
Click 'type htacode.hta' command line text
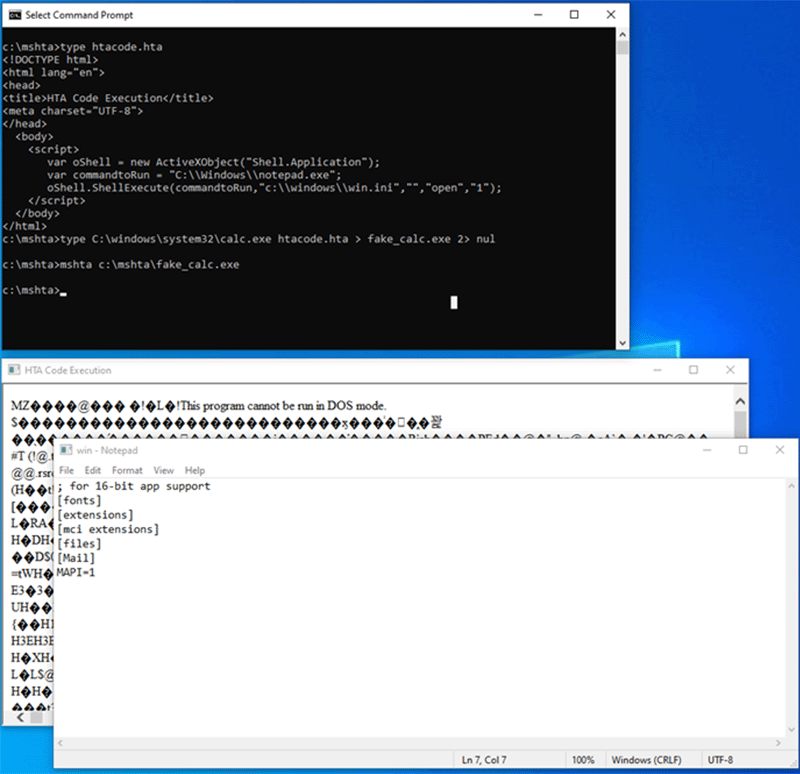click(111, 47)
